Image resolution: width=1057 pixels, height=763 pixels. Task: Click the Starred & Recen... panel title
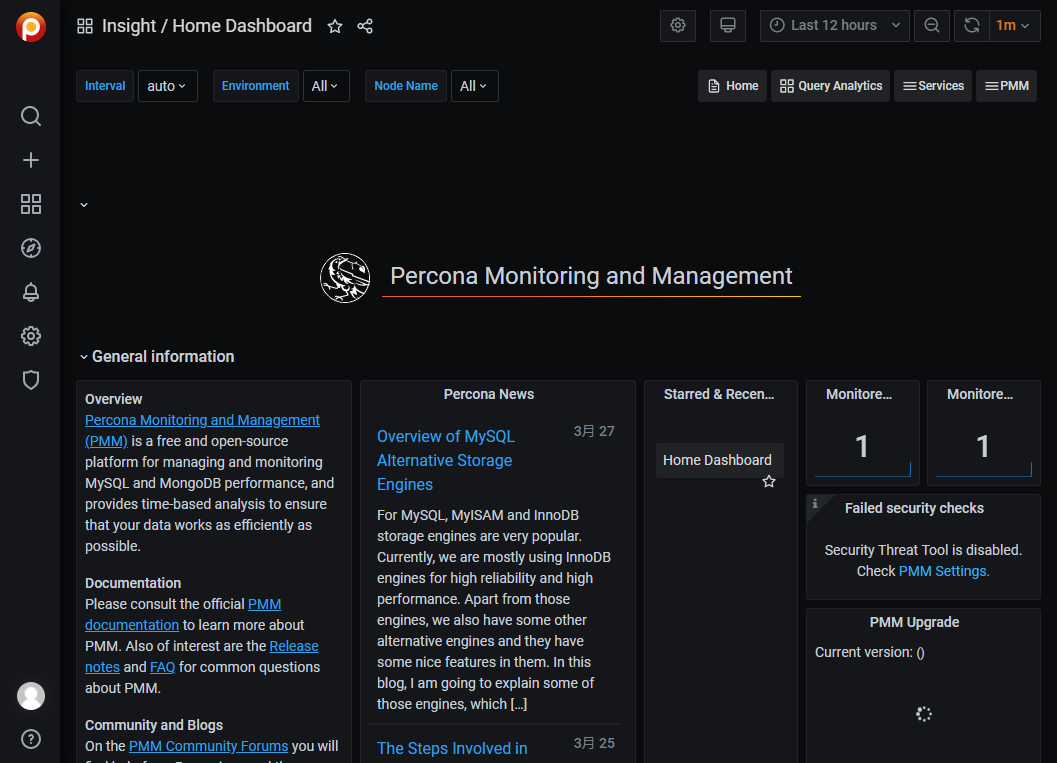pos(719,394)
